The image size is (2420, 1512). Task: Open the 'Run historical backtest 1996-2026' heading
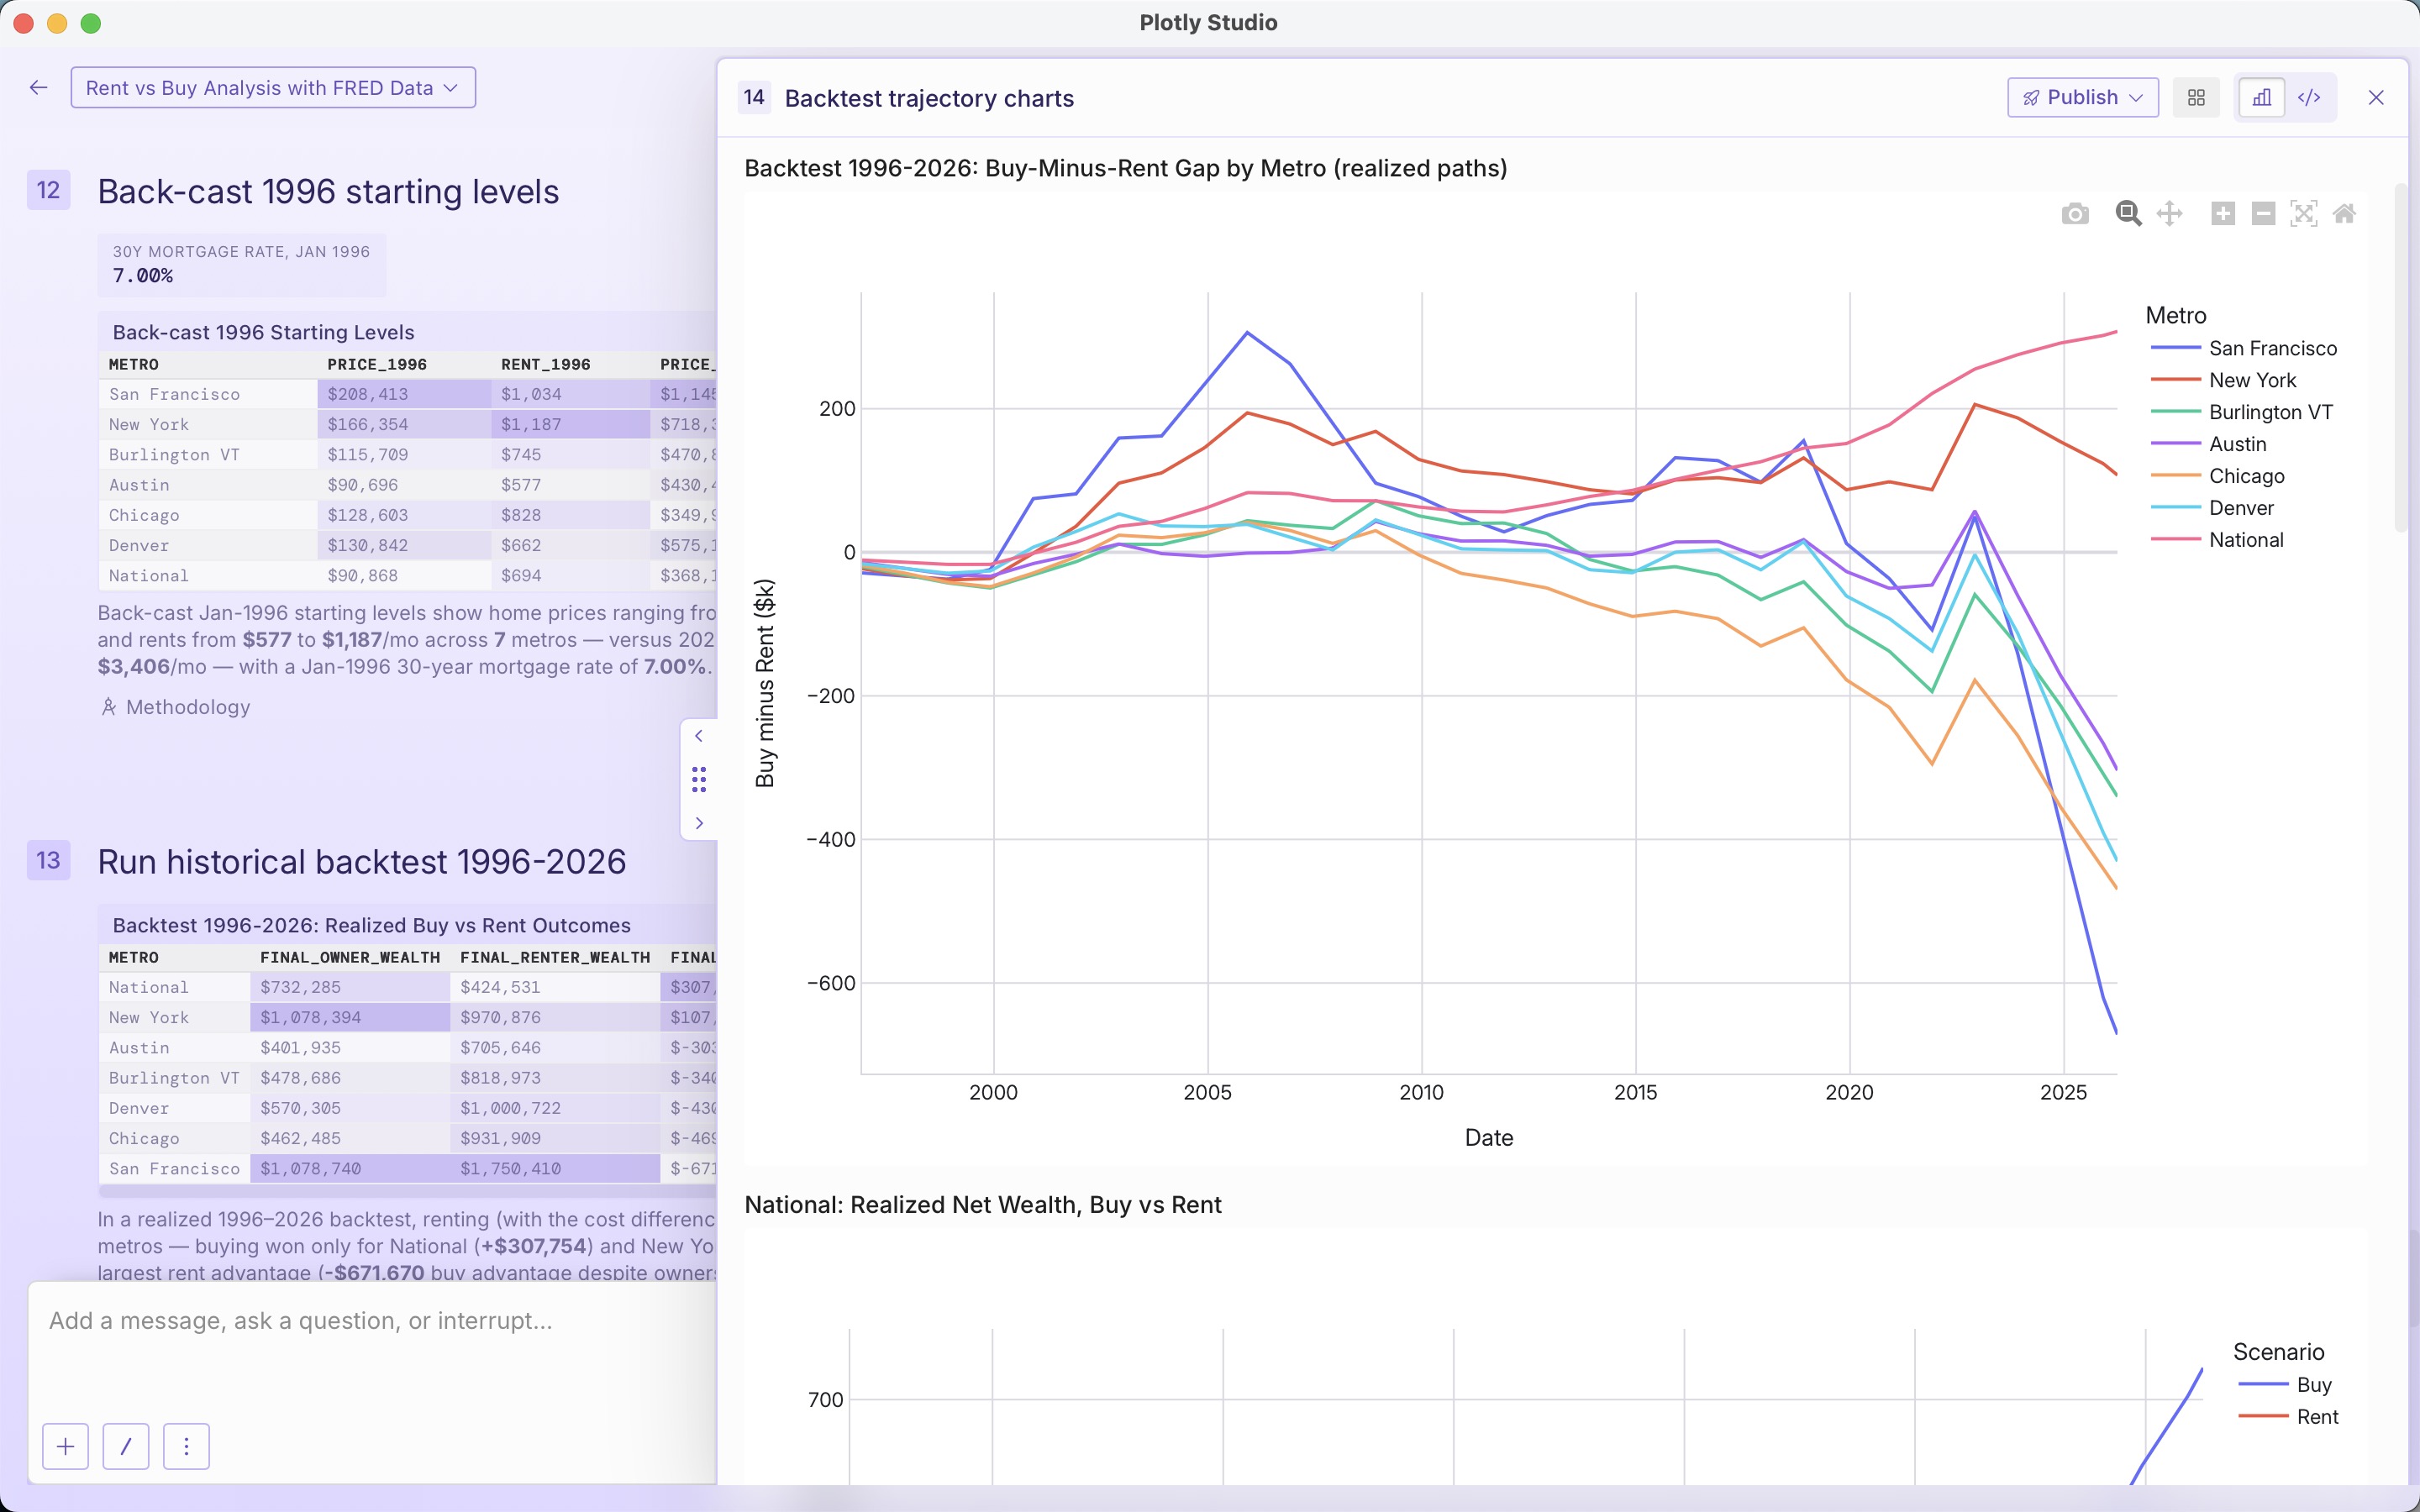[362, 861]
